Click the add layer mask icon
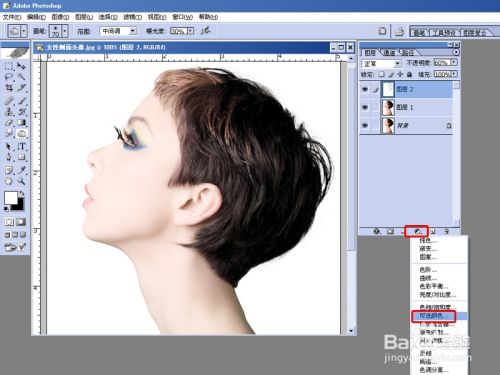Image resolution: width=500 pixels, height=375 pixels. pyautogui.click(x=390, y=231)
